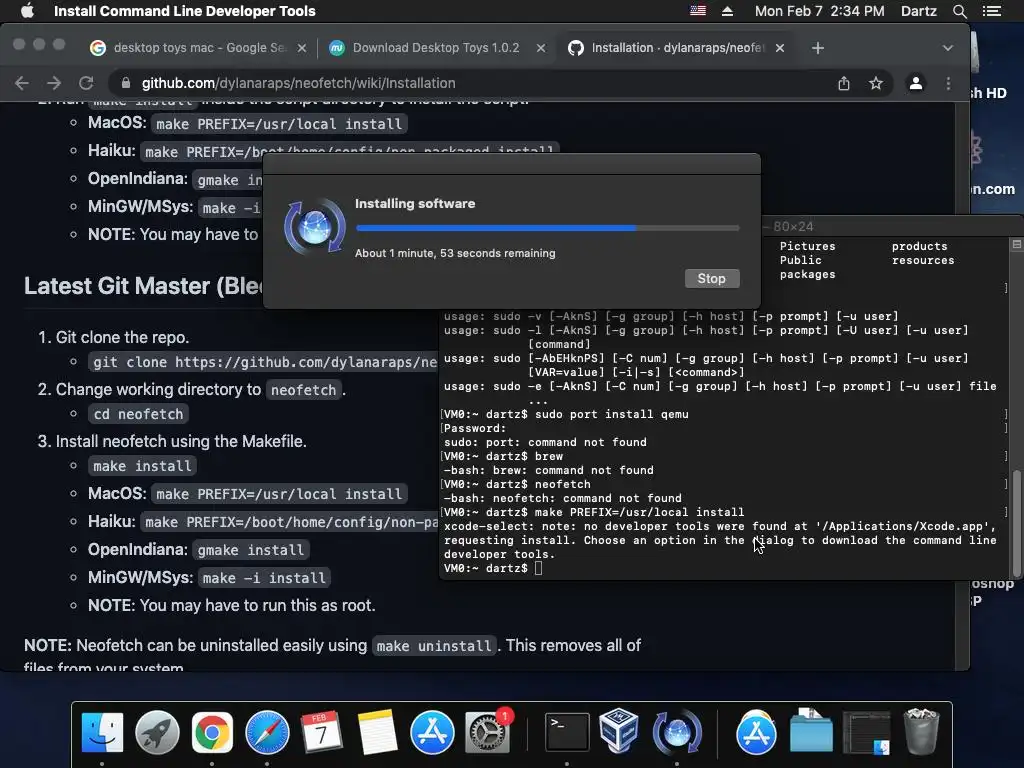The height and width of the screenshot is (768, 1024).
Task: Open Safari from the Dock
Action: [267, 732]
